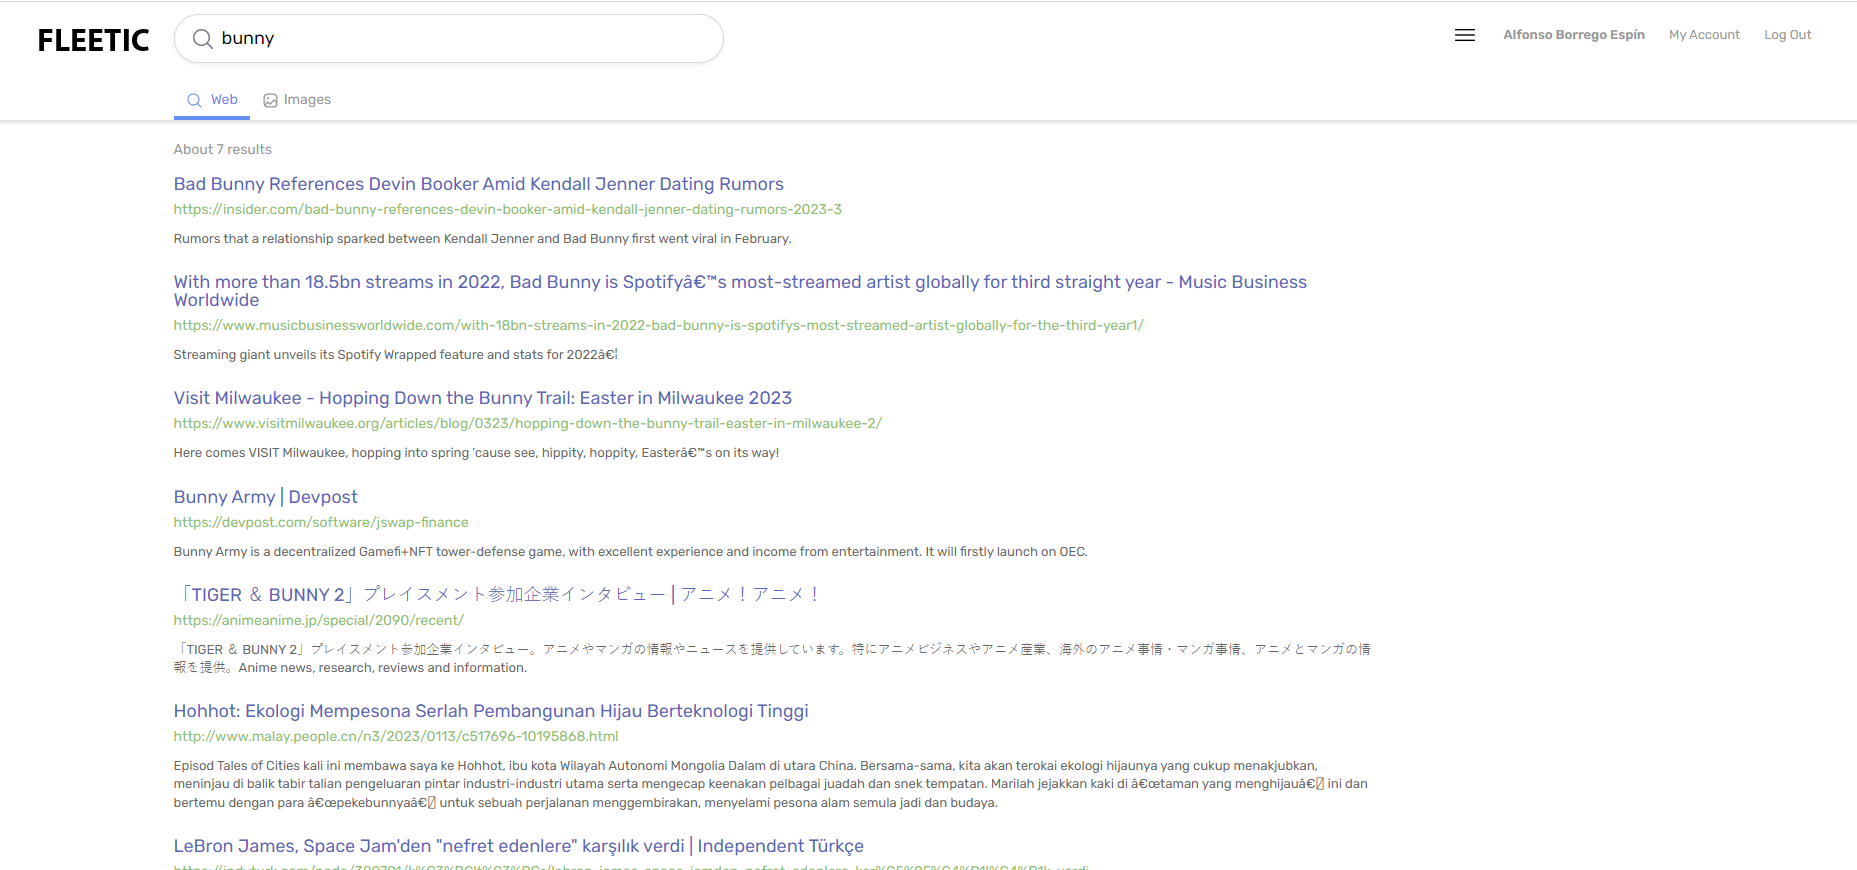The image size is (1857, 870).
Task: Open the hamburger menu icon
Action: (1465, 35)
